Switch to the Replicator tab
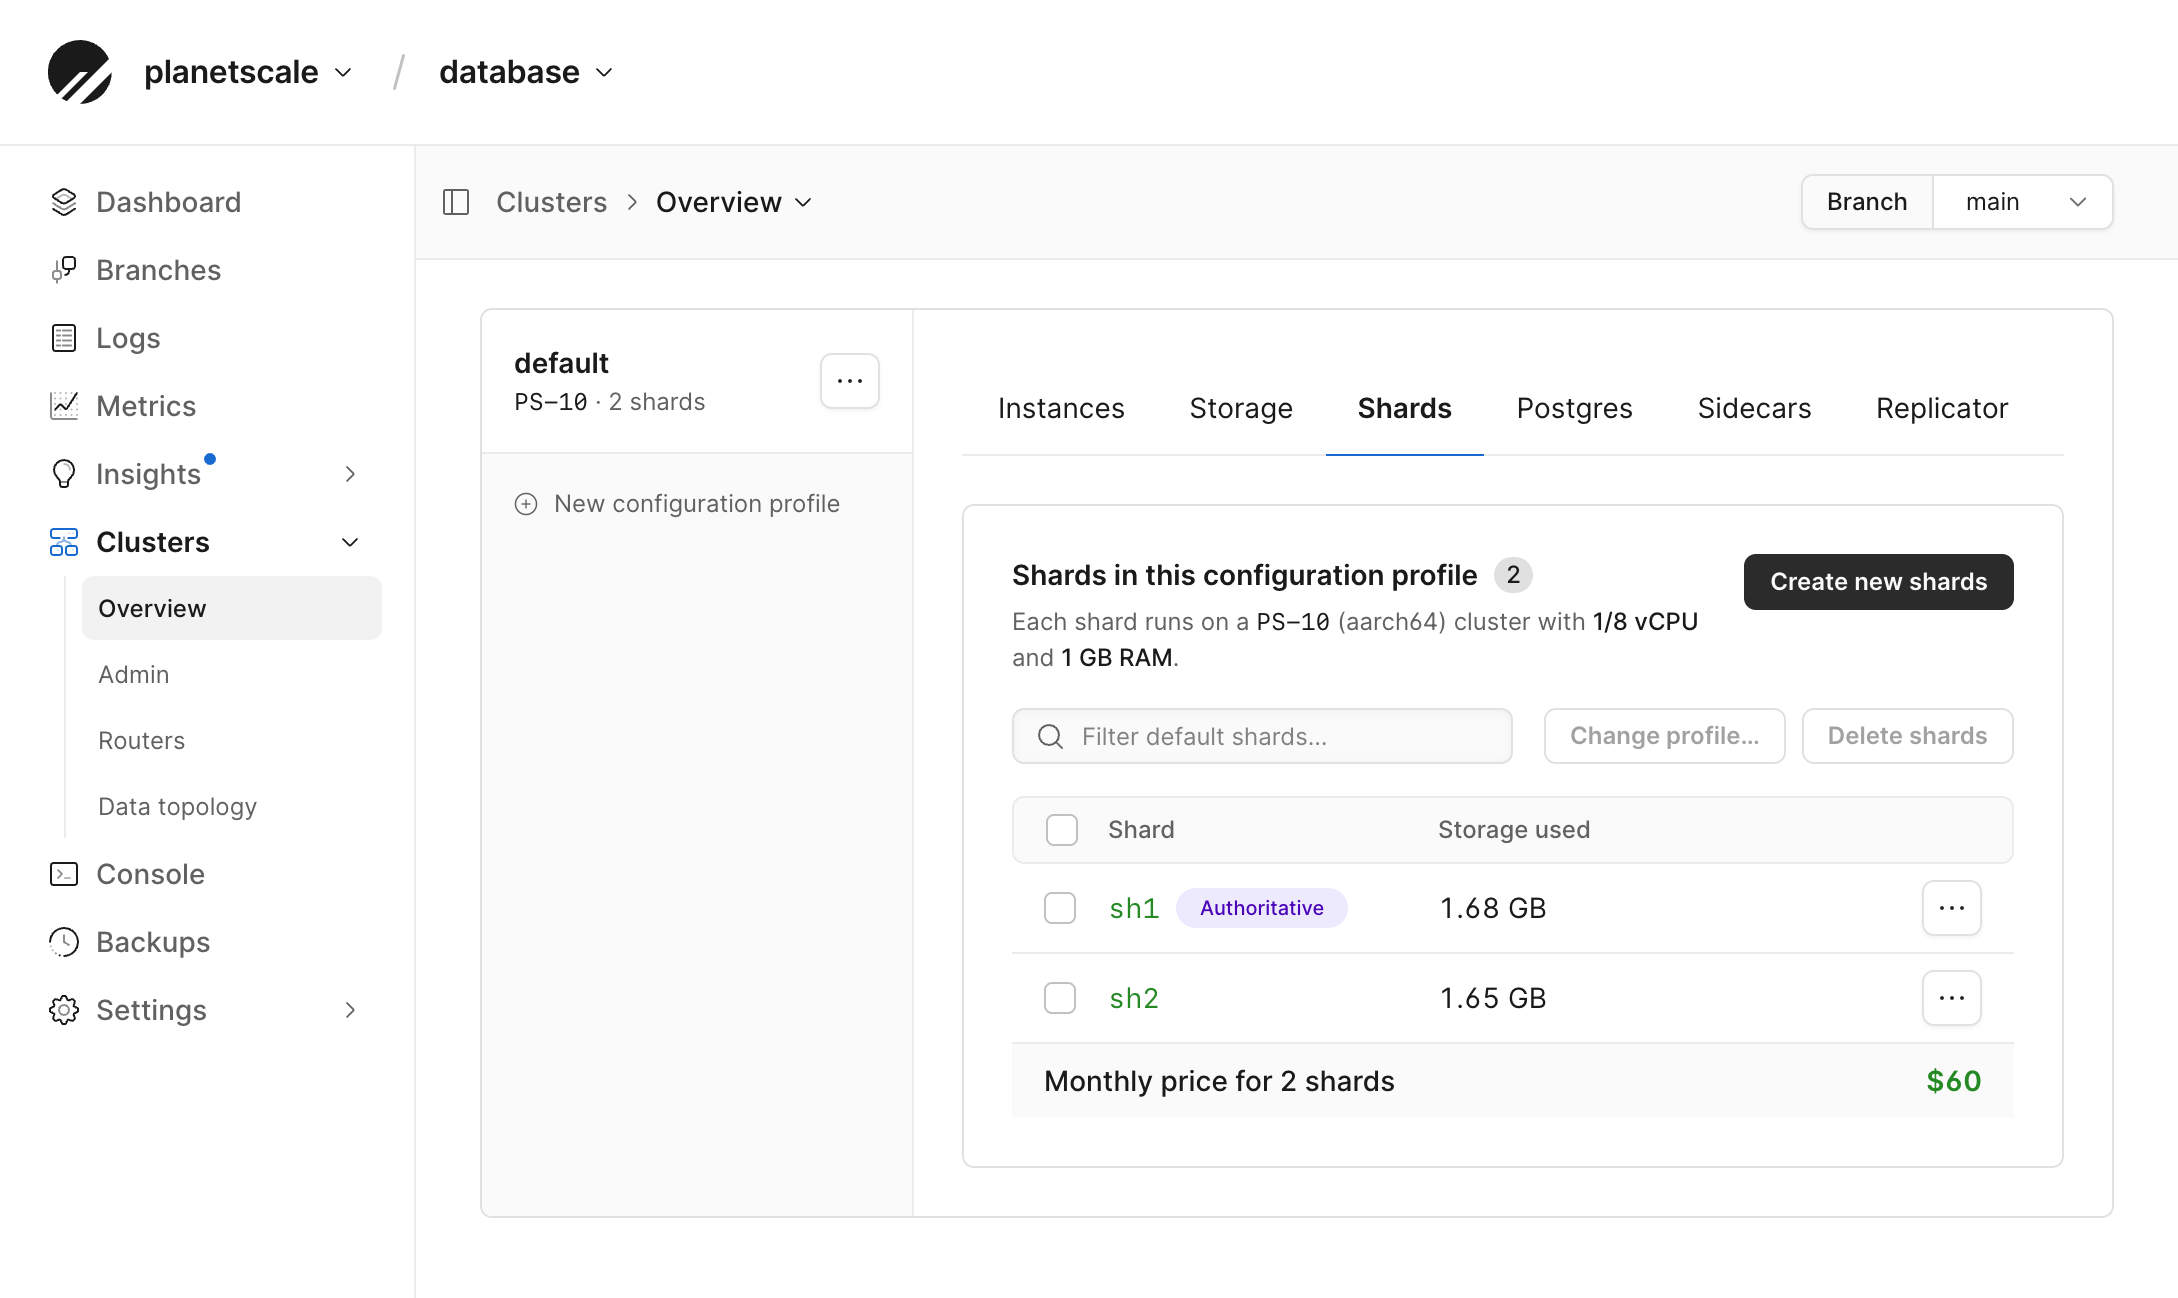2178x1298 pixels. 1942,408
